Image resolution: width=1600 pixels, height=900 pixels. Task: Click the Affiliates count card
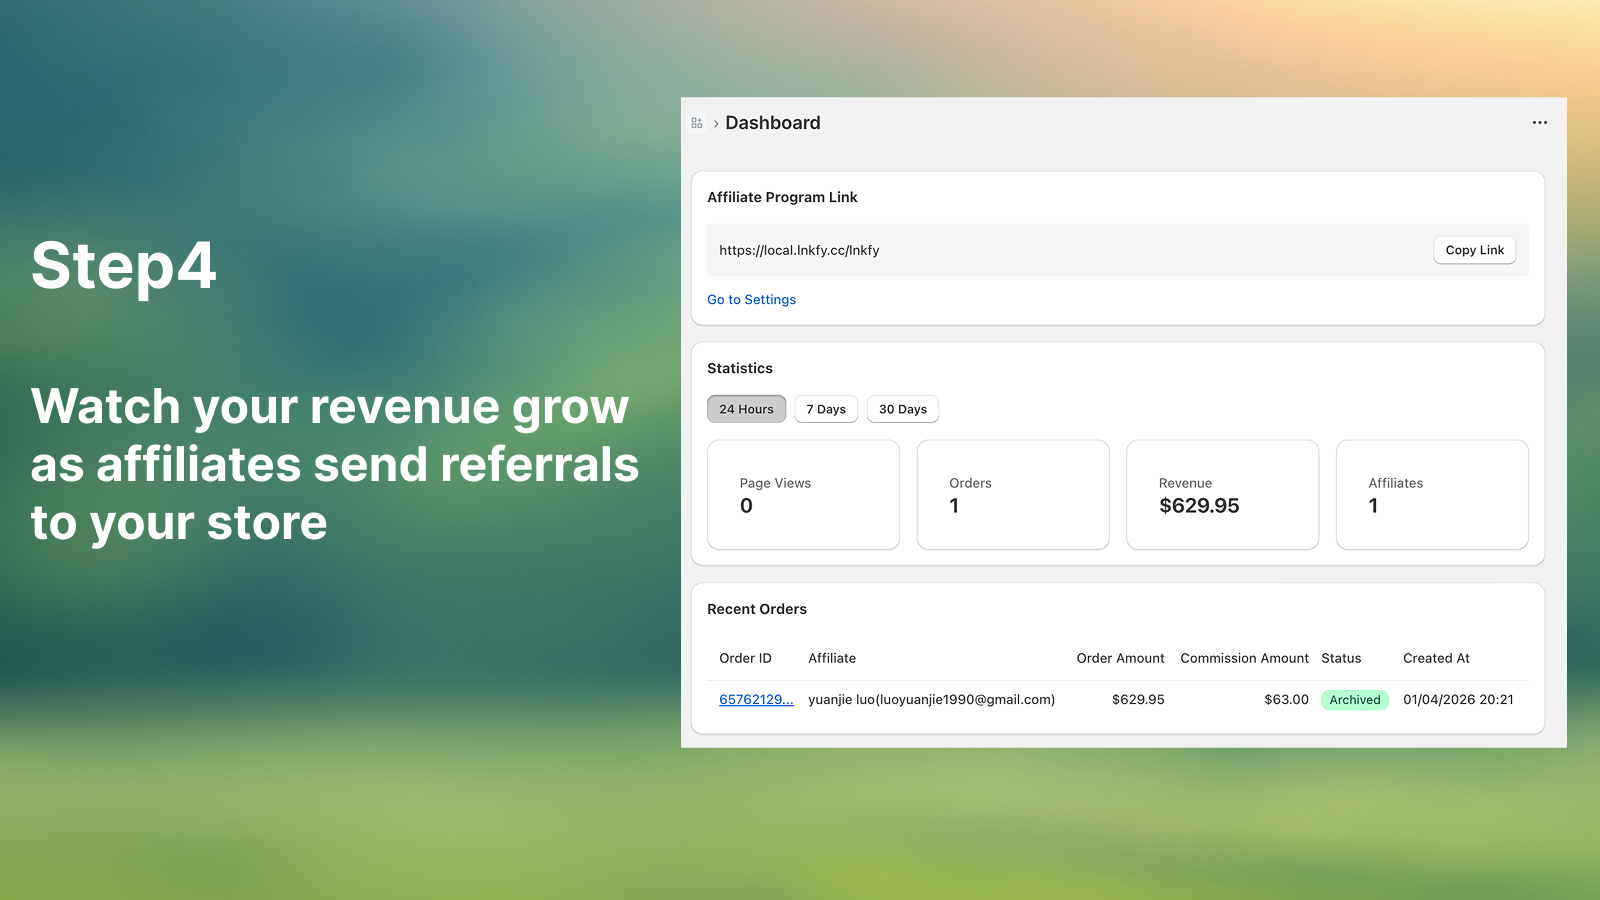1432,495
